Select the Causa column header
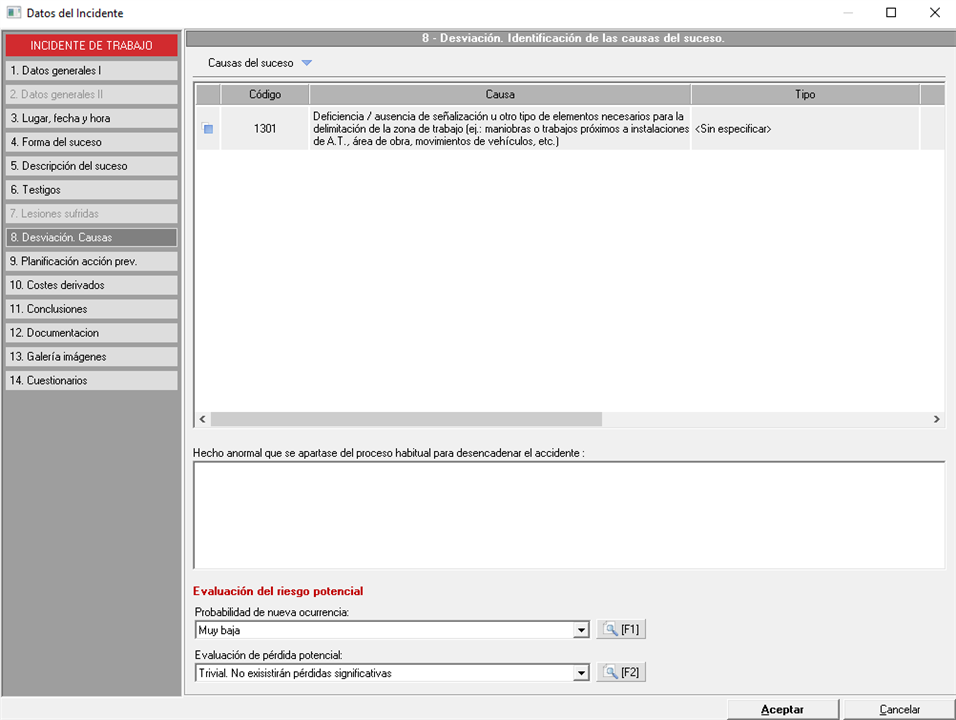 click(x=500, y=95)
